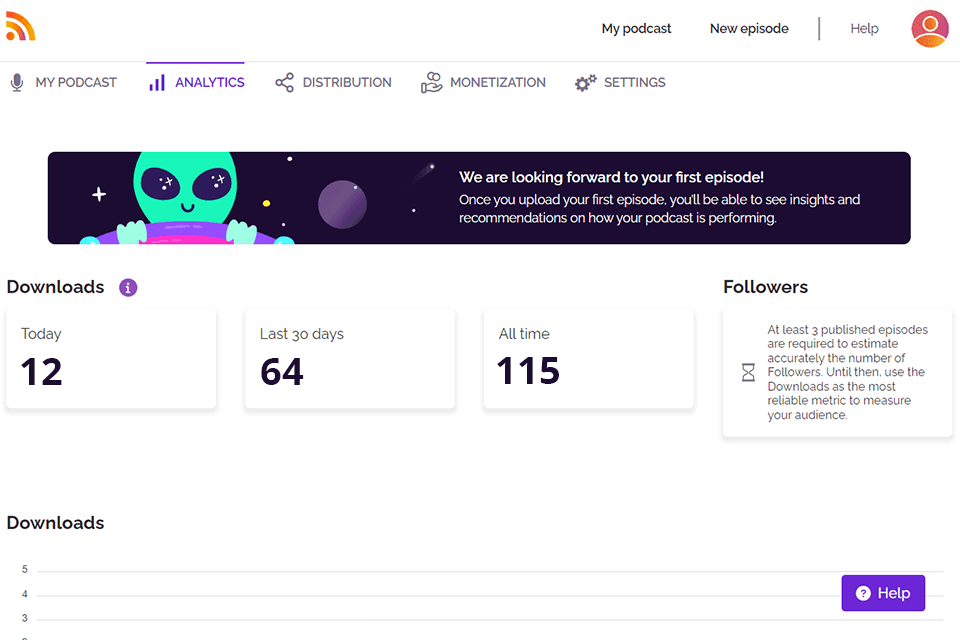This screenshot has height=640, width=960.
Task: Click the microphone icon beside My Podcast
Action: (x=17, y=82)
